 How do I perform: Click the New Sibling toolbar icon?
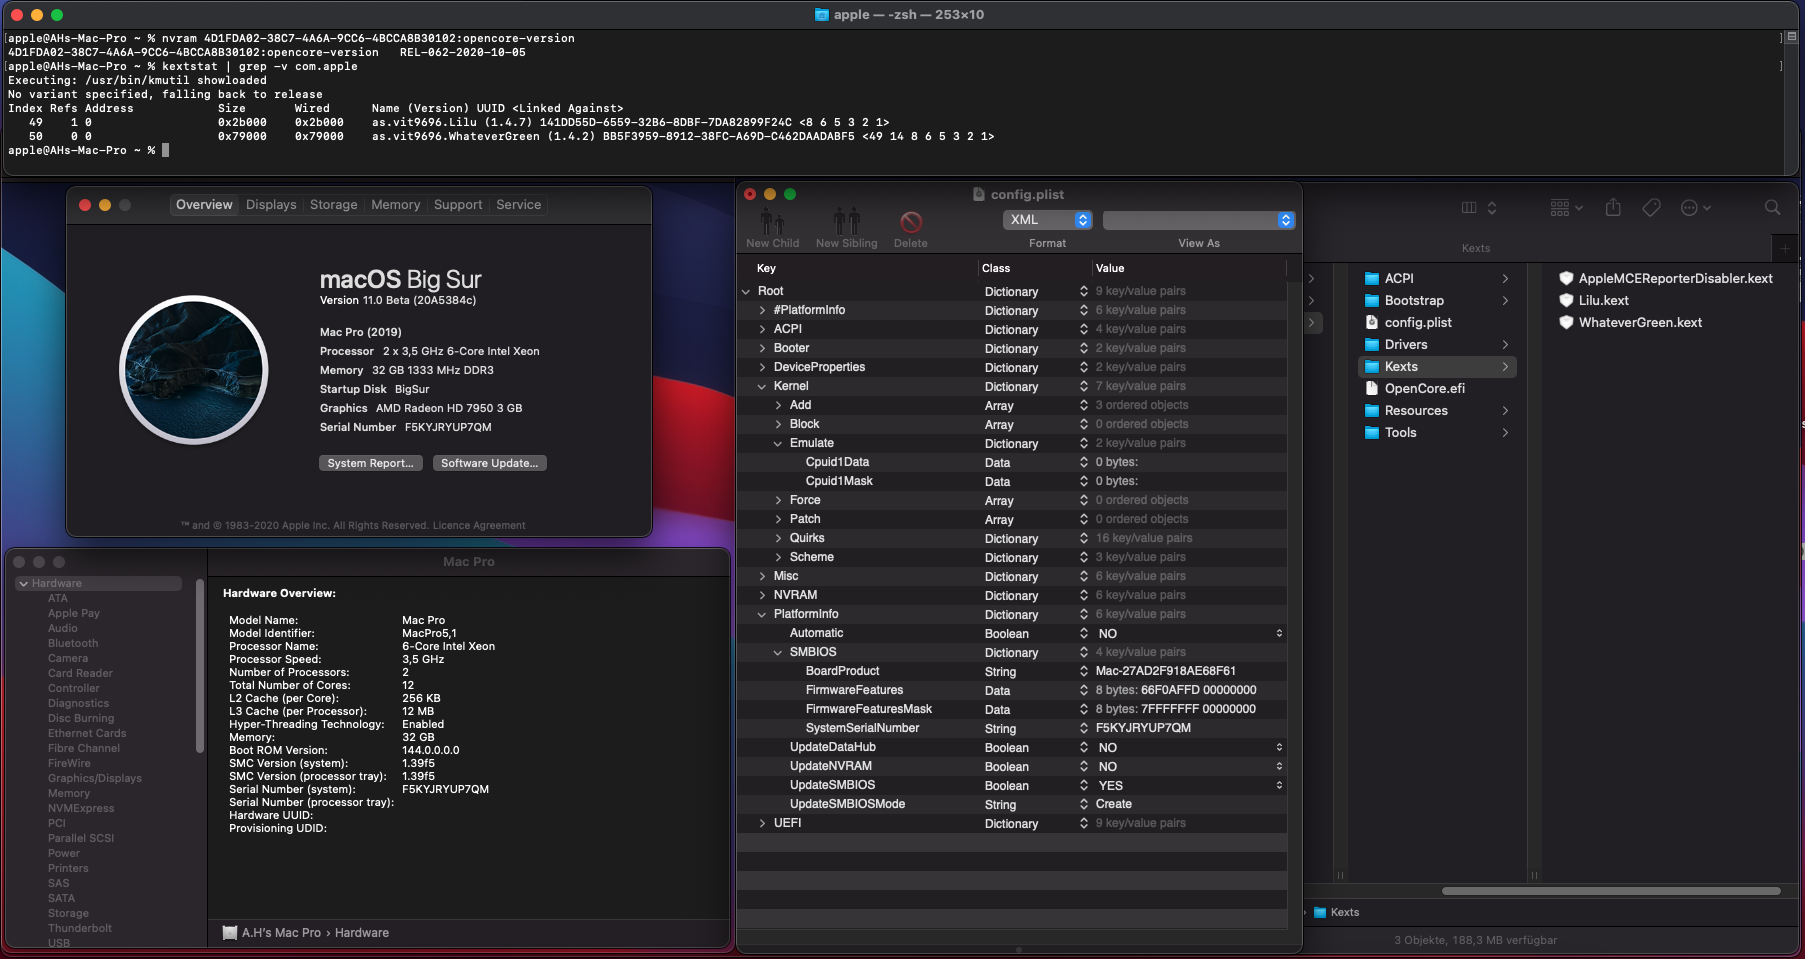(x=846, y=221)
